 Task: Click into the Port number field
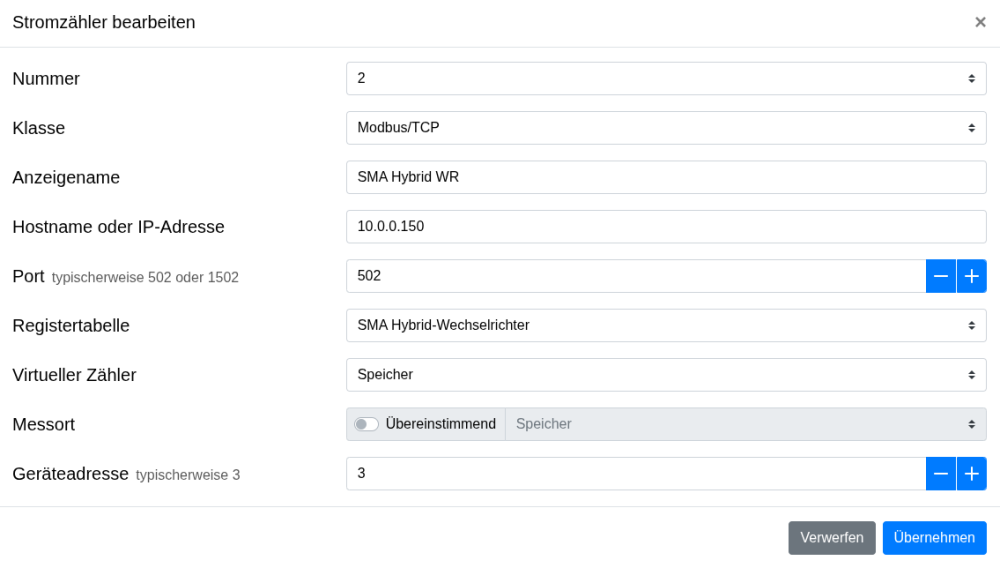coord(636,276)
